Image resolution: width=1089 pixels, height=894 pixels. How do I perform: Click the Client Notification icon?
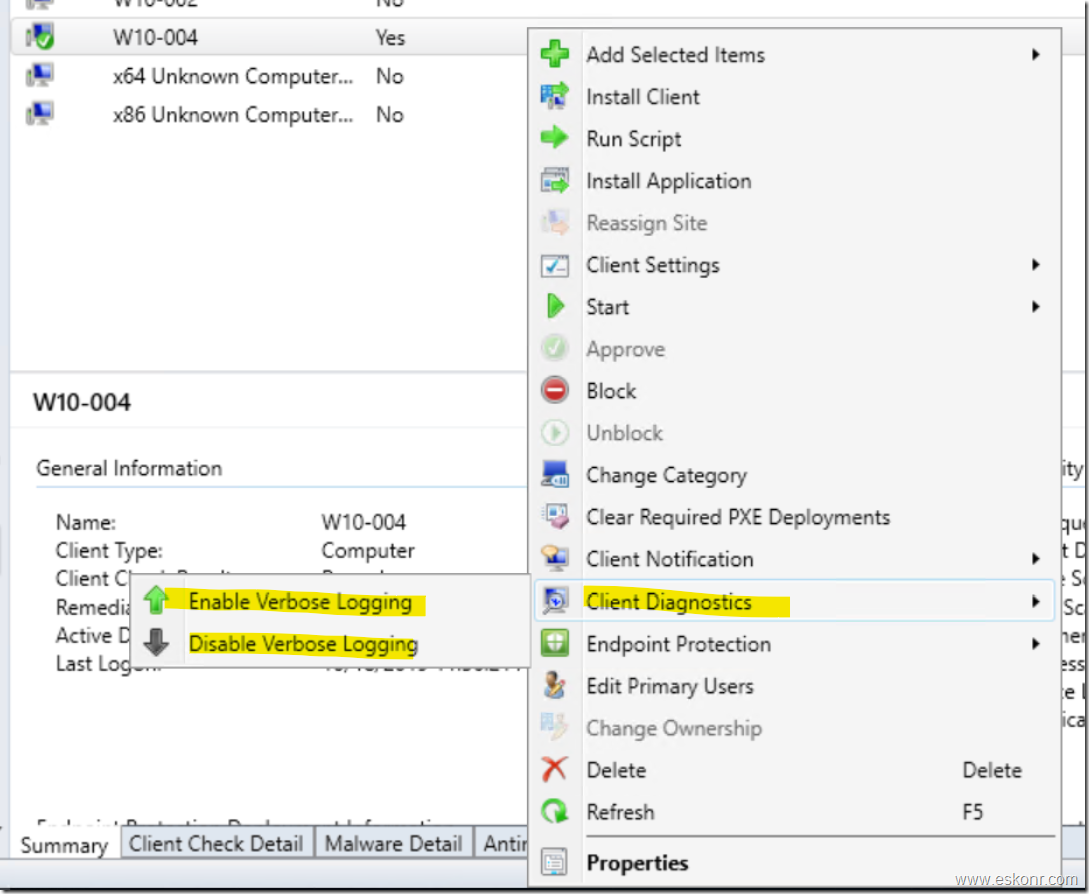[x=556, y=559]
